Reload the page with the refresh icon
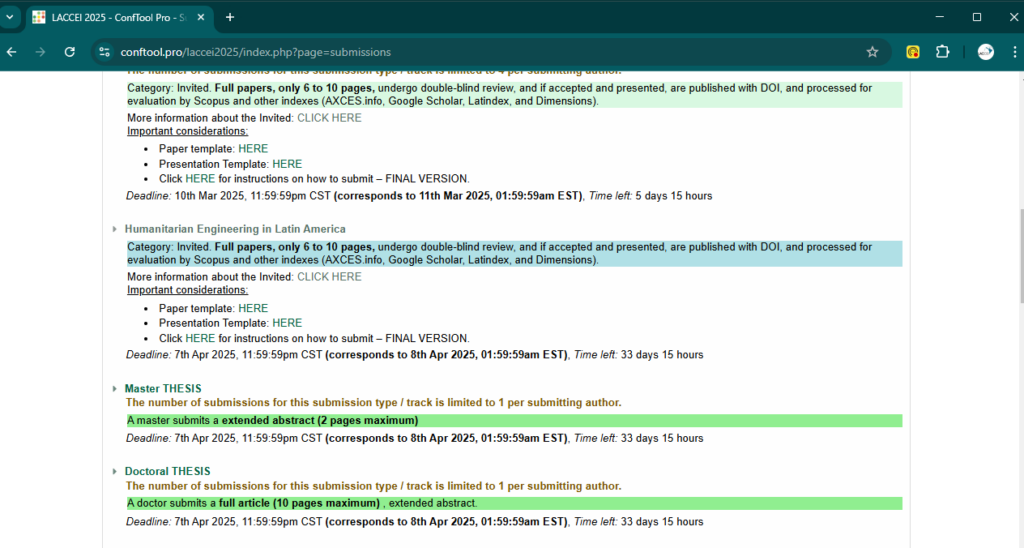 pyautogui.click(x=69, y=52)
